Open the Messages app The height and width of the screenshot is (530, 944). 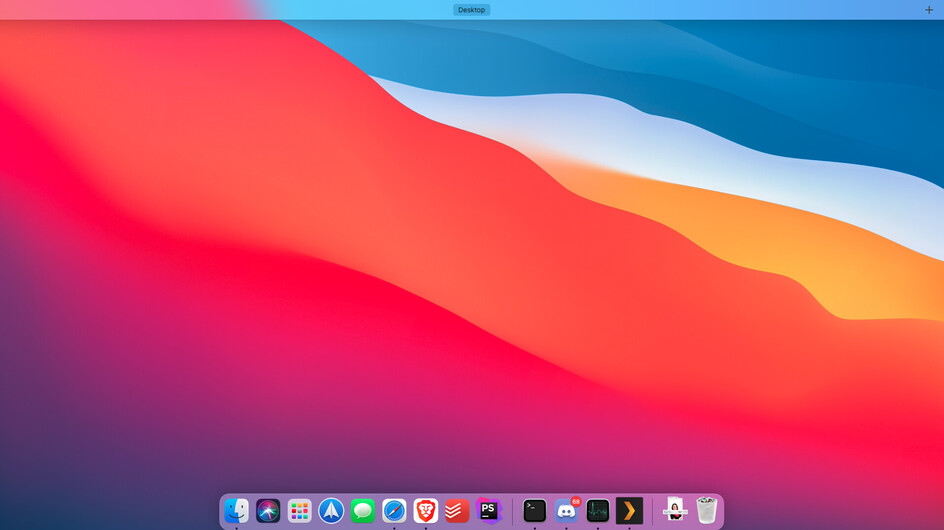[x=362, y=511]
